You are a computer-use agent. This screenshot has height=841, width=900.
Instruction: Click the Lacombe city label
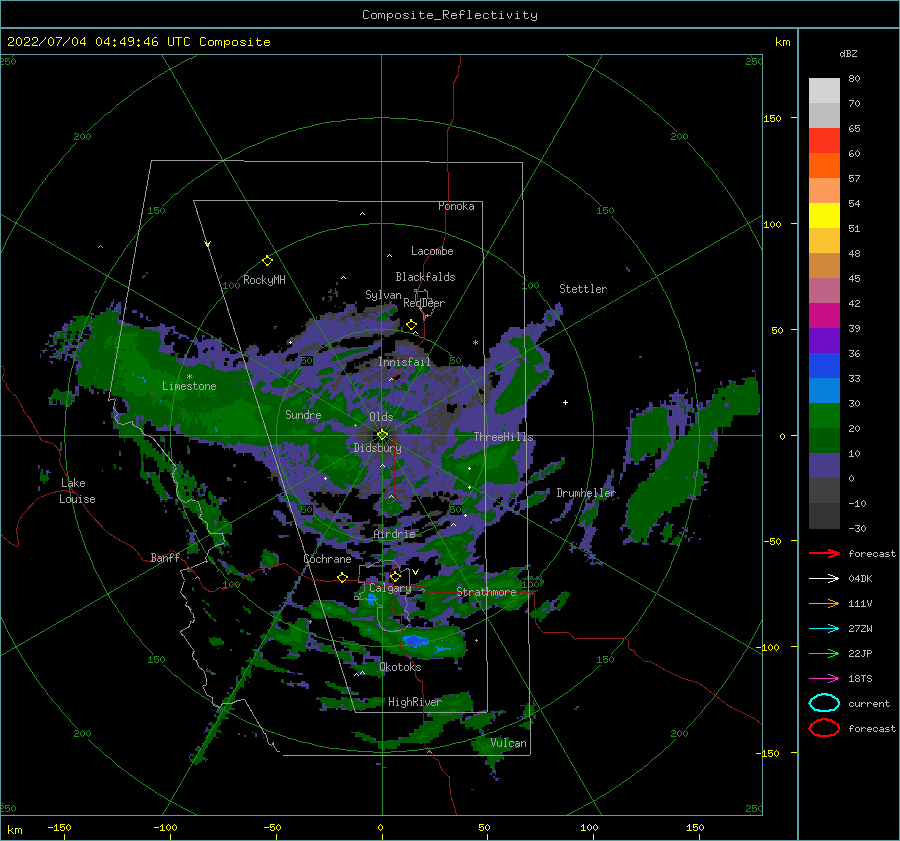432,251
